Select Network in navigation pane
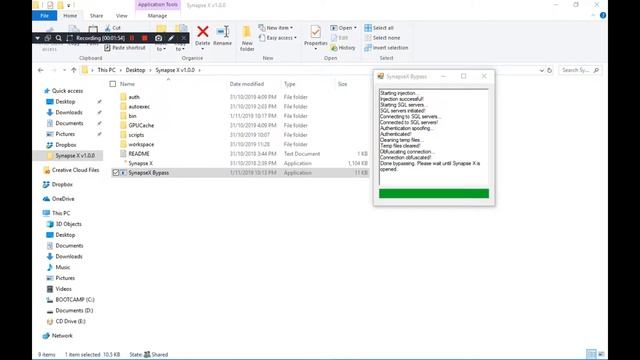The width and height of the screenshot is (640, 360). tap(57, 336)
